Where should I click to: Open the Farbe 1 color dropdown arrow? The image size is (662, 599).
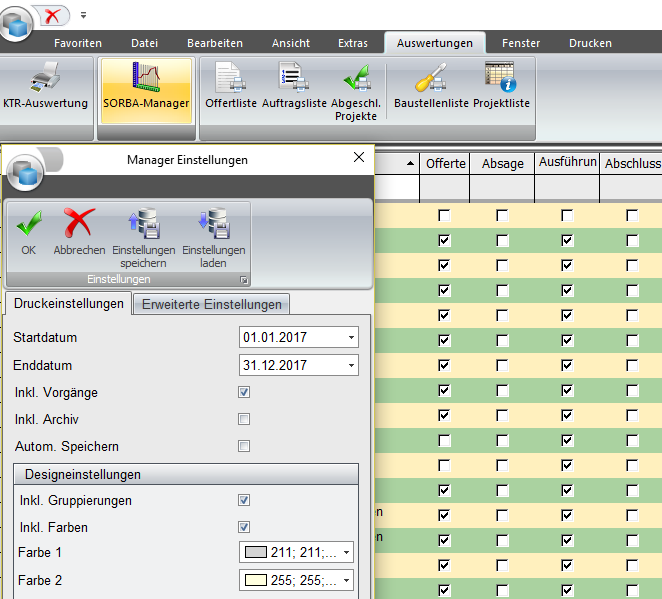[x=346, y=552]
